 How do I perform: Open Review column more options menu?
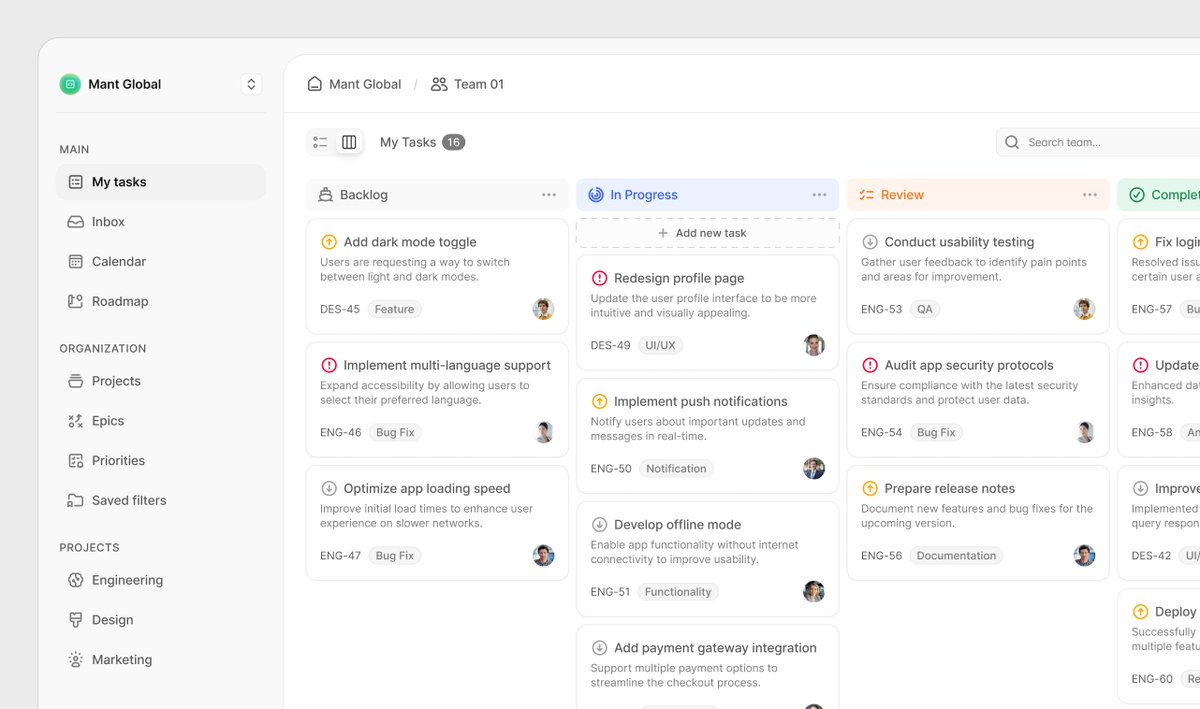point(1090,195)
